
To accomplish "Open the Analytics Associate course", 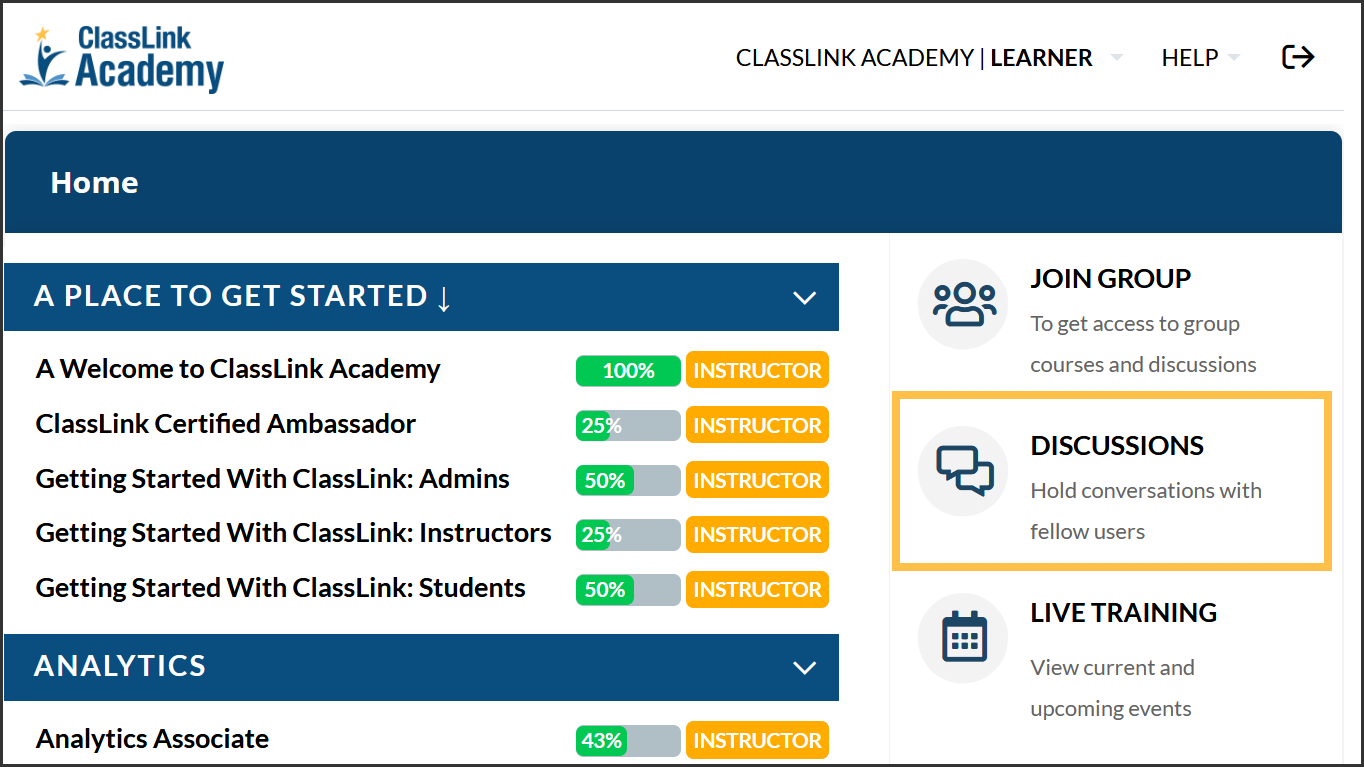I will tap(152, 739).
